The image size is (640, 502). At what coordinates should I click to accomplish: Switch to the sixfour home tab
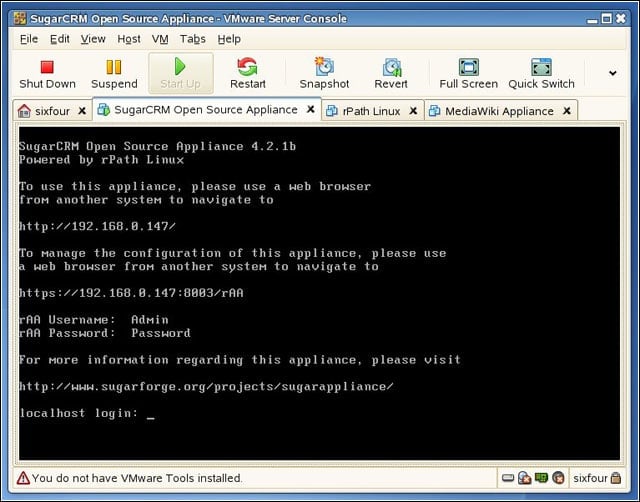[52, 111]
